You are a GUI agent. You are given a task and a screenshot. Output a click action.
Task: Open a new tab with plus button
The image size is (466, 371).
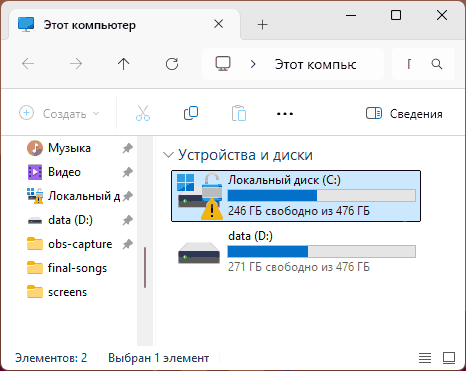point(263,25)
